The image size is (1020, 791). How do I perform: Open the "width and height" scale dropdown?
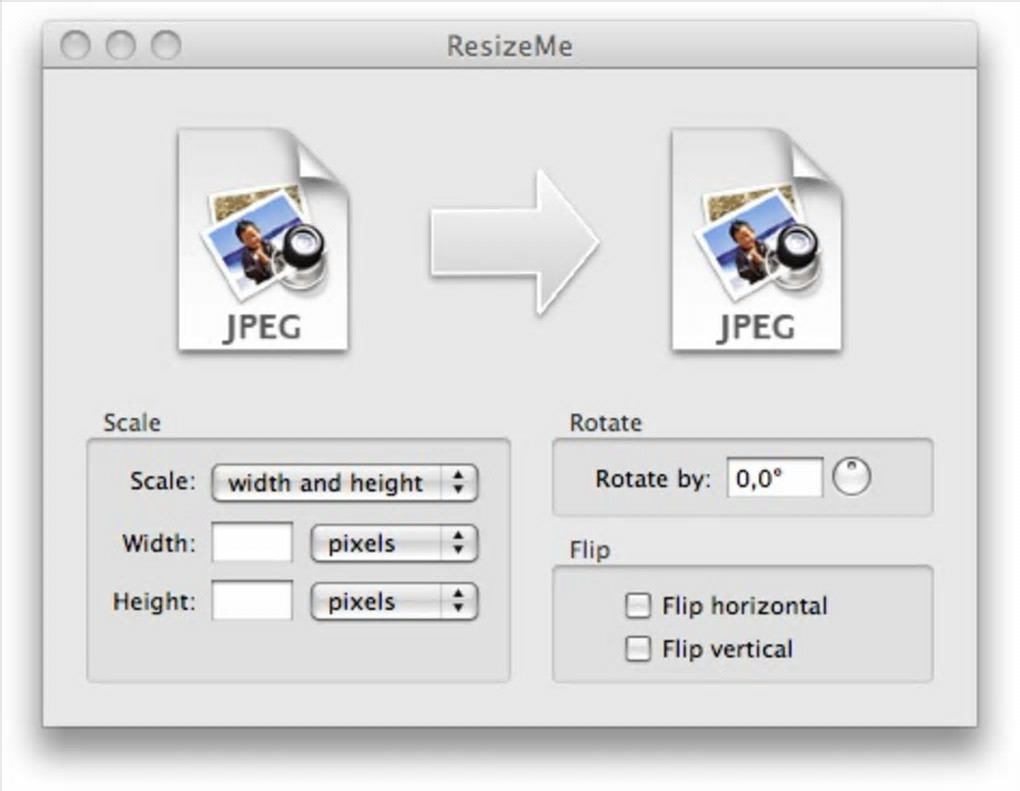tap(345, 483)
